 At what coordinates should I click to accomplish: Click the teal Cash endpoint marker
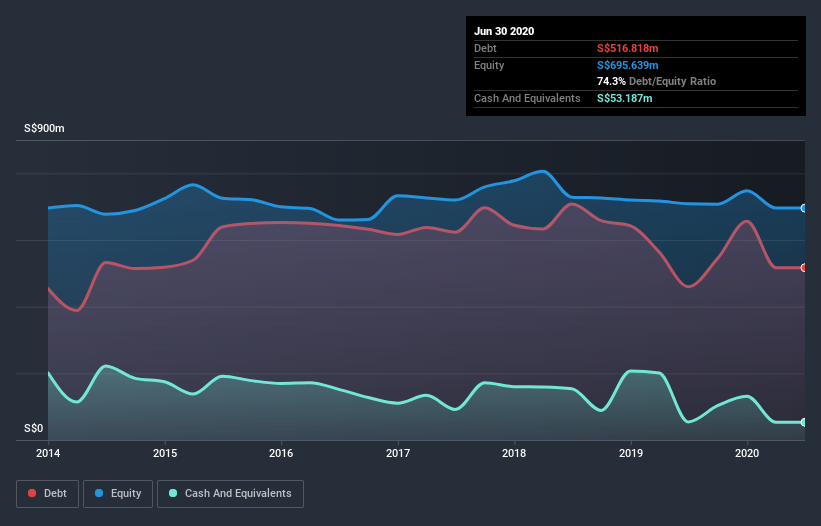coord(804,422)
